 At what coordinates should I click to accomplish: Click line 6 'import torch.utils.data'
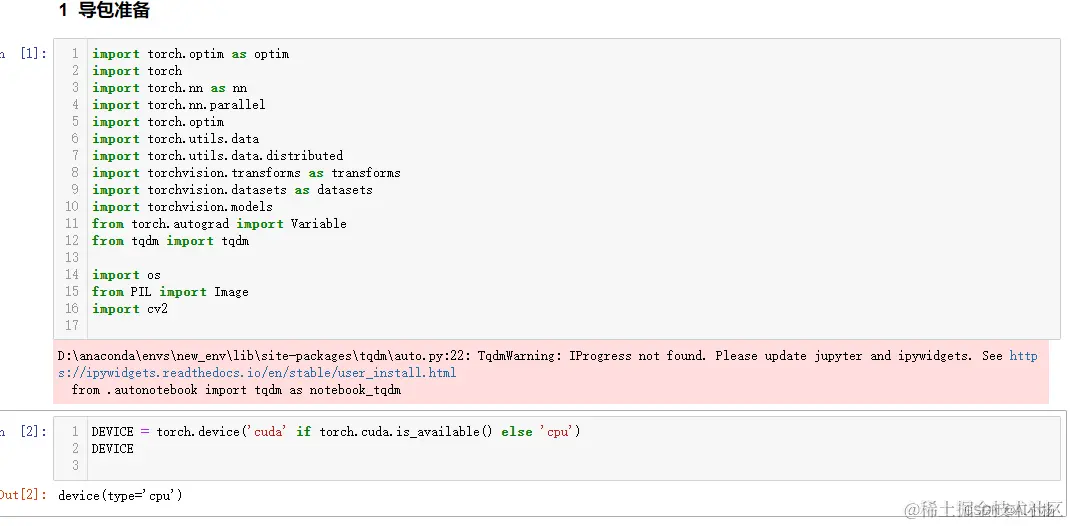click(x=175, y=139)
